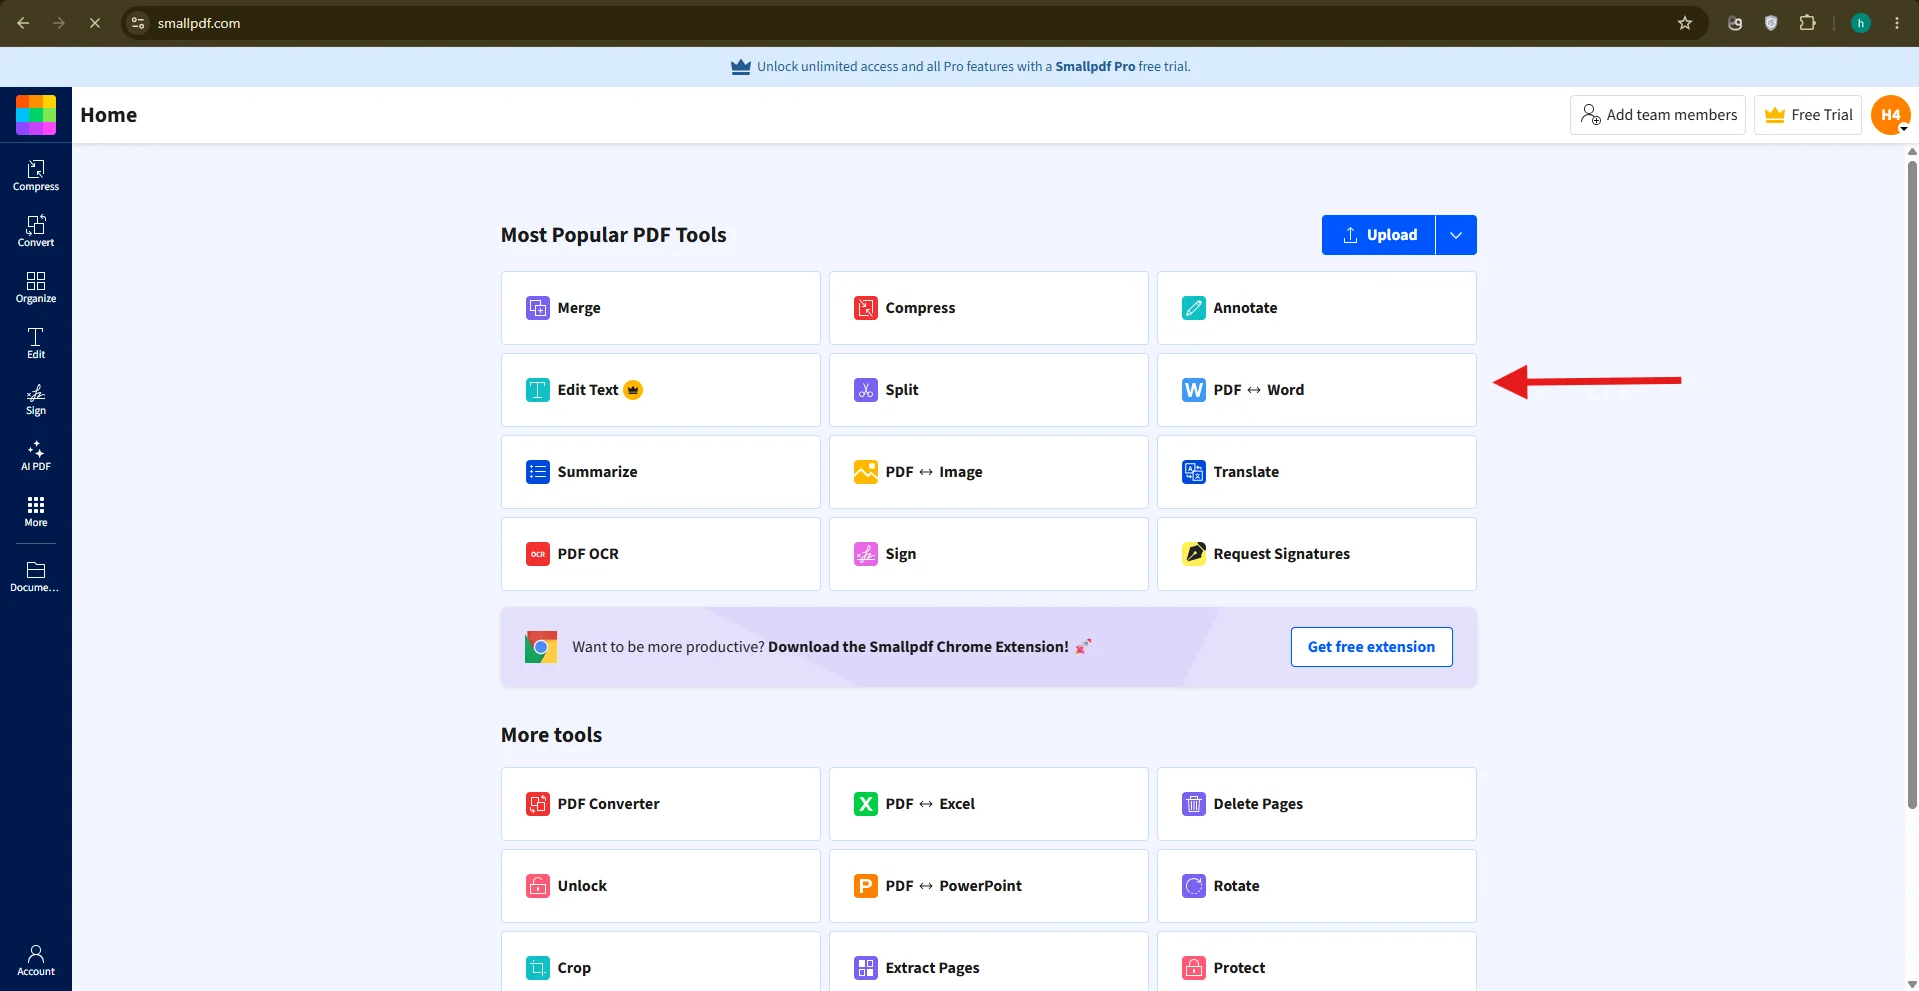Open the Sign tool in the sidebar

36,399
